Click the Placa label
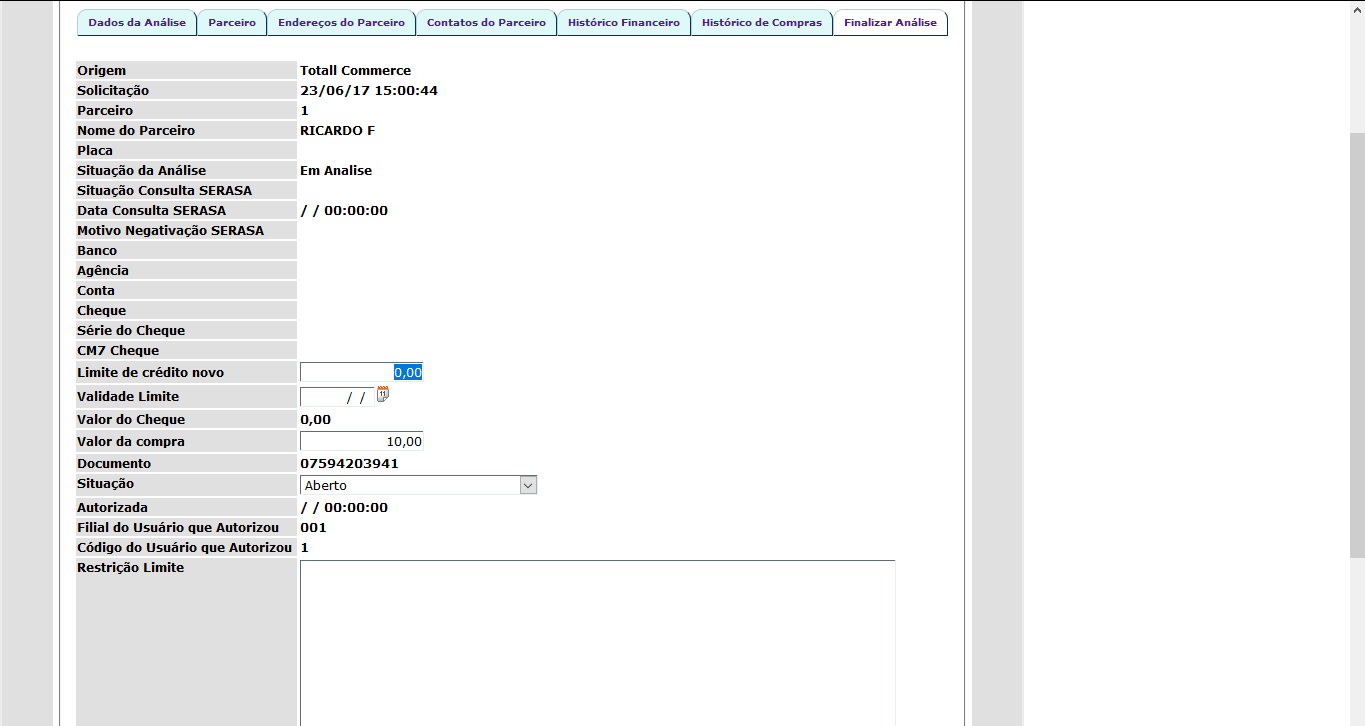Image resolution: width=1365 pixels, height=726 pixels. (x=95, y=151)
